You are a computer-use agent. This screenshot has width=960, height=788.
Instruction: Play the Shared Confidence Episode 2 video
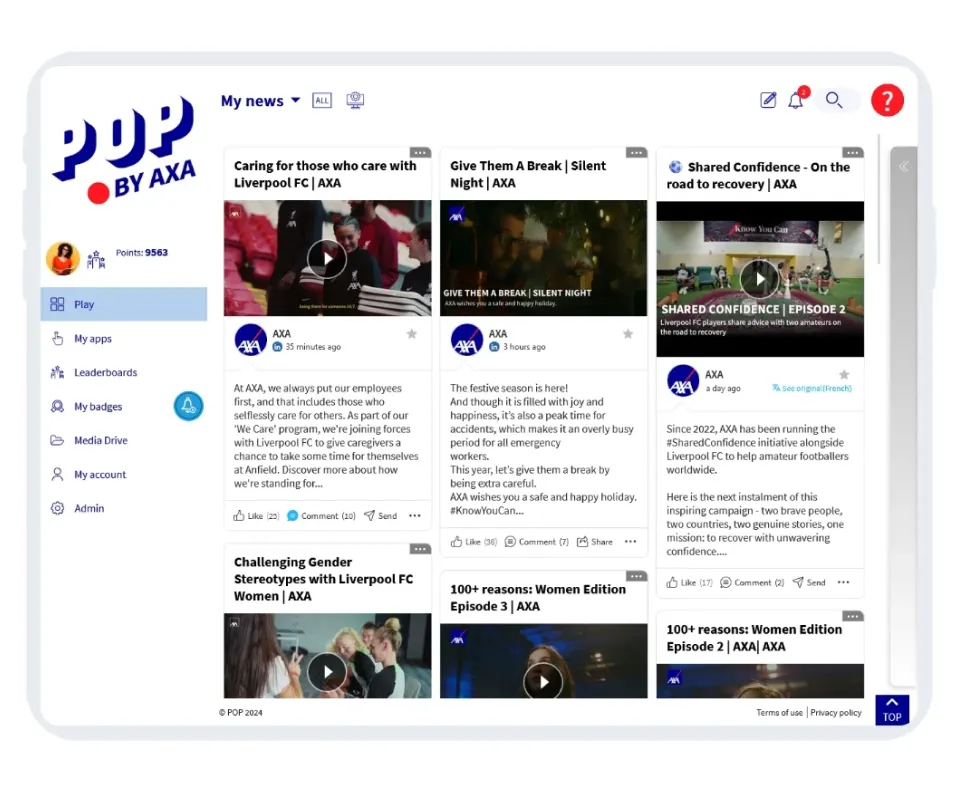760,279
